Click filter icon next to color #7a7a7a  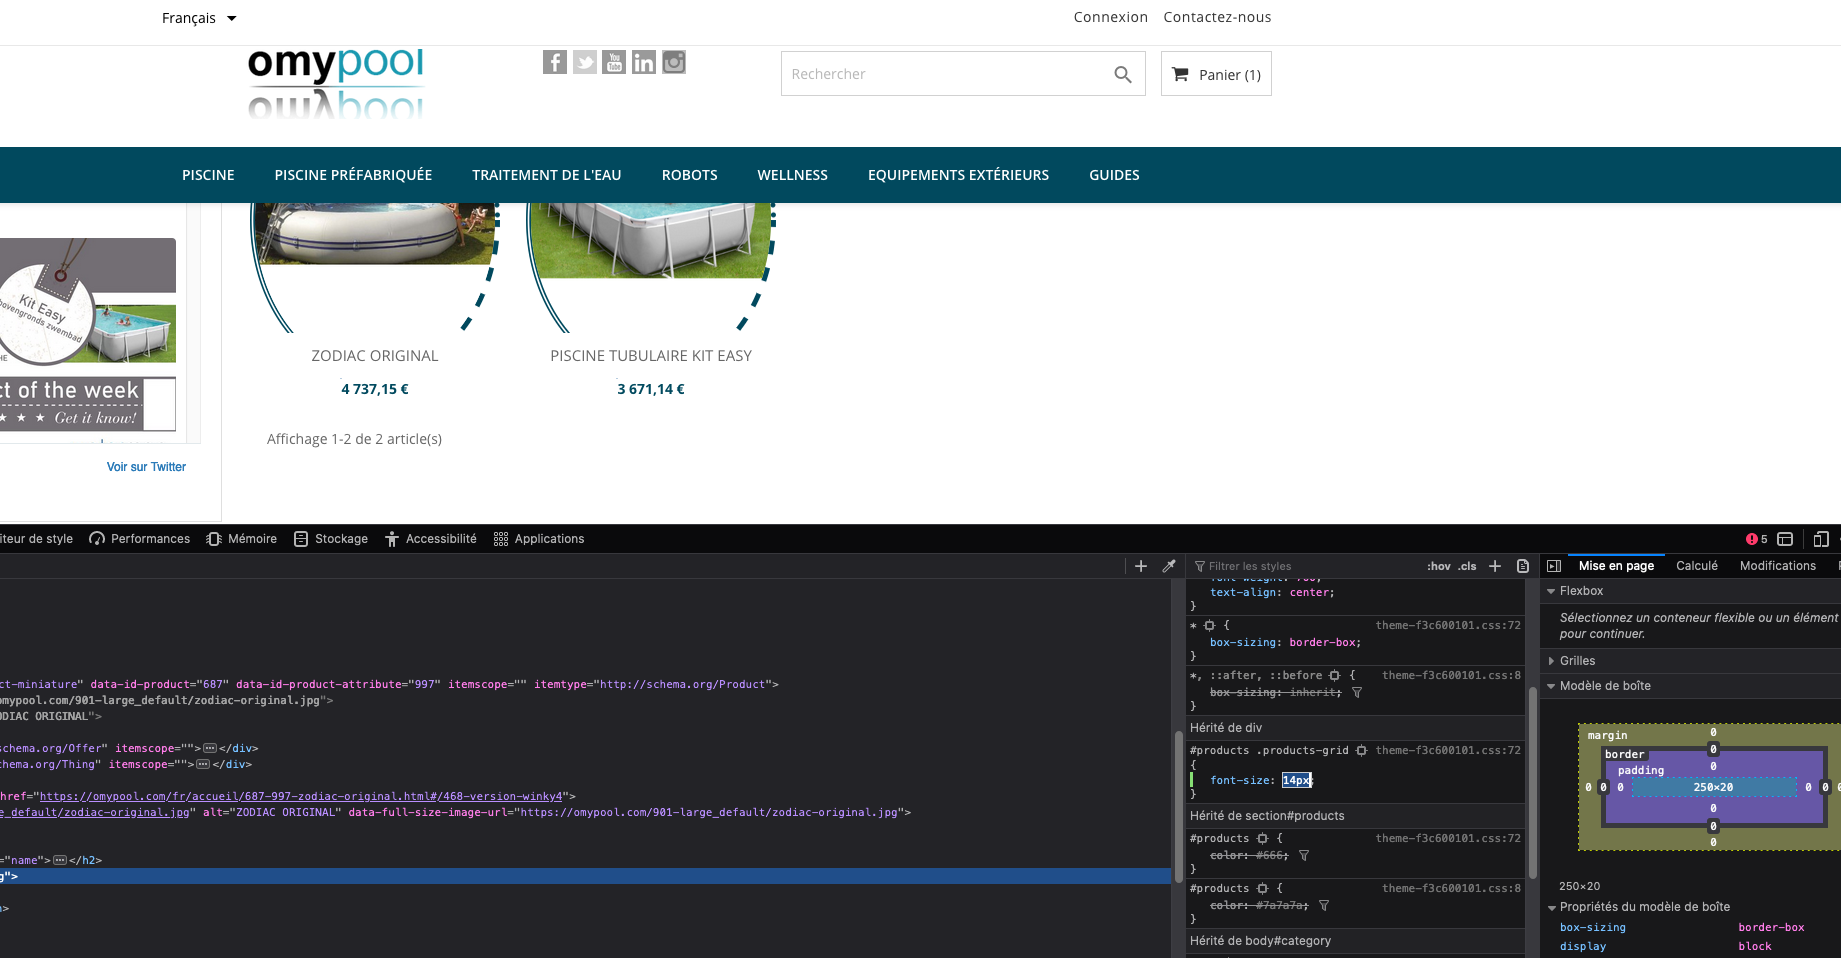(1324, 905)
